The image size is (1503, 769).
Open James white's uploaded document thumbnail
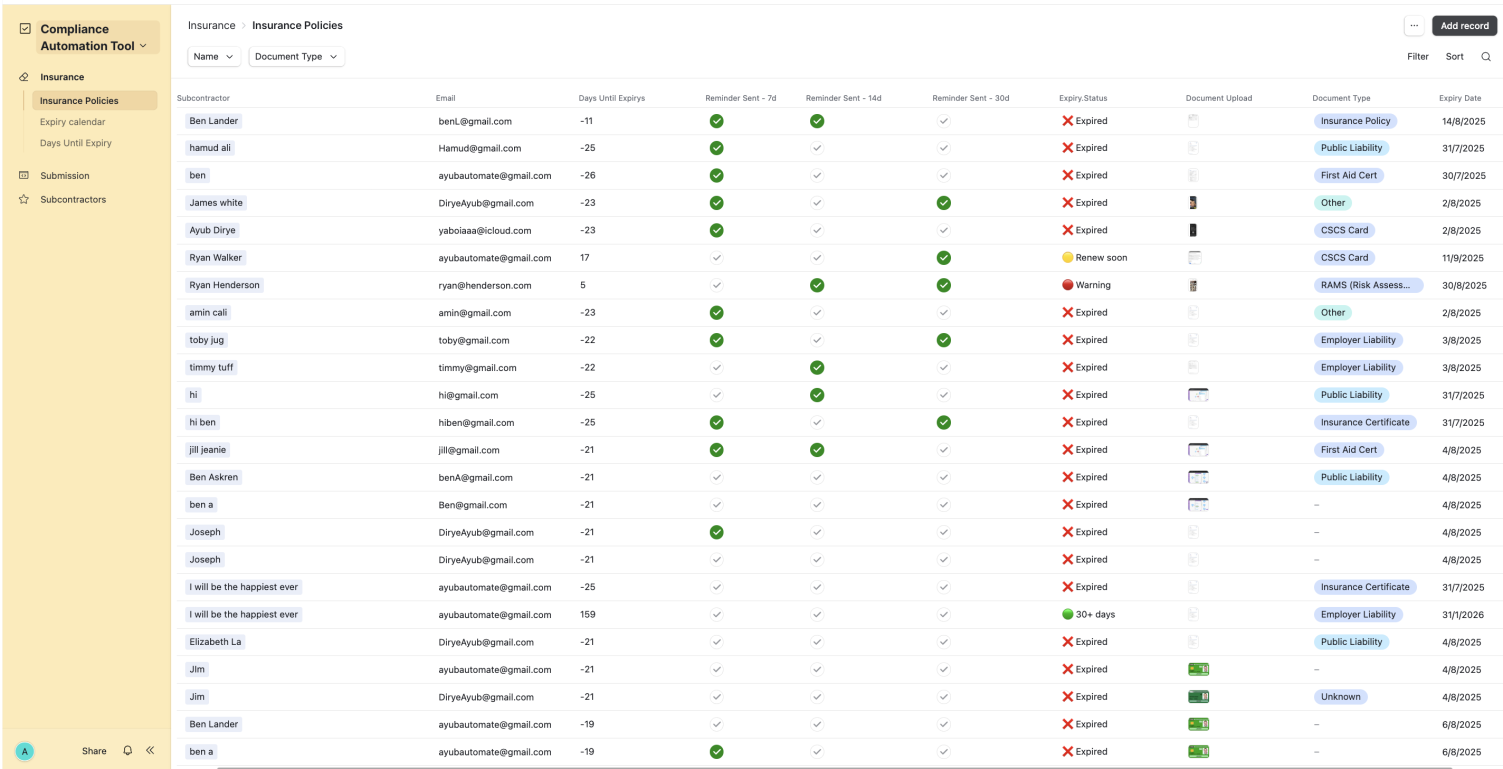[x=1193, y=203]
